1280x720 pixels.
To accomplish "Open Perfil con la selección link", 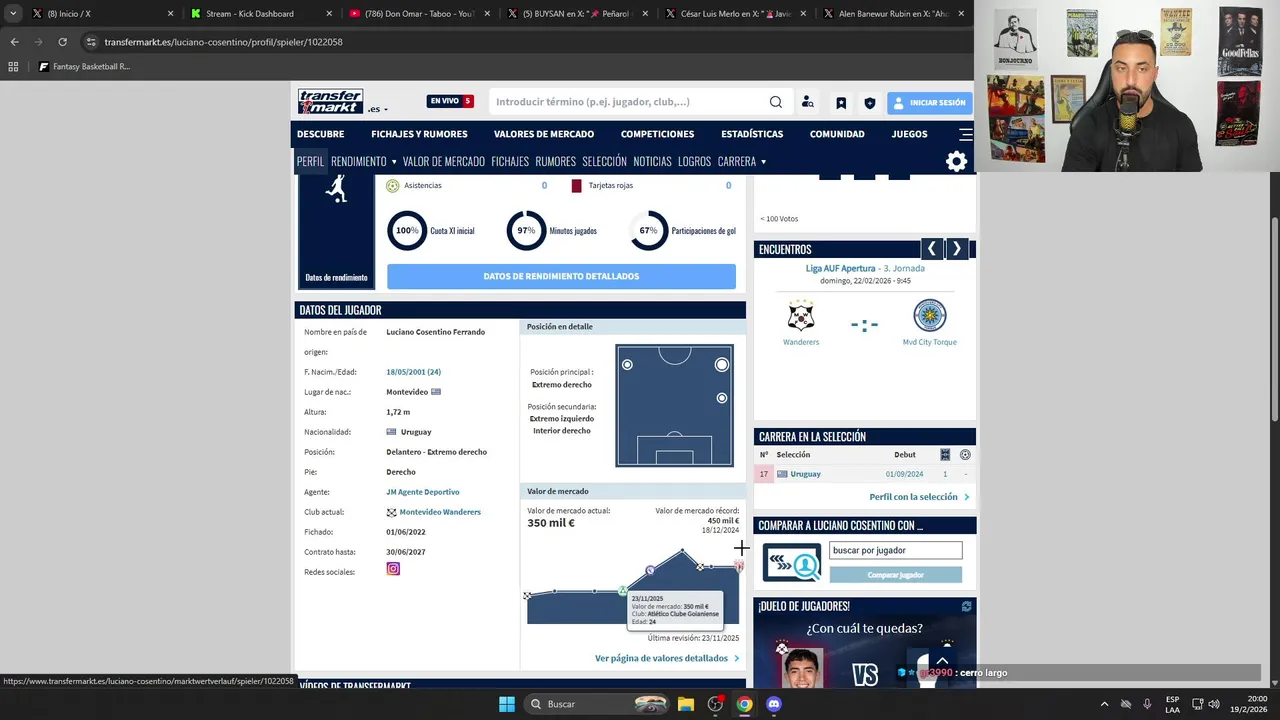I will (x=919, y=496).
